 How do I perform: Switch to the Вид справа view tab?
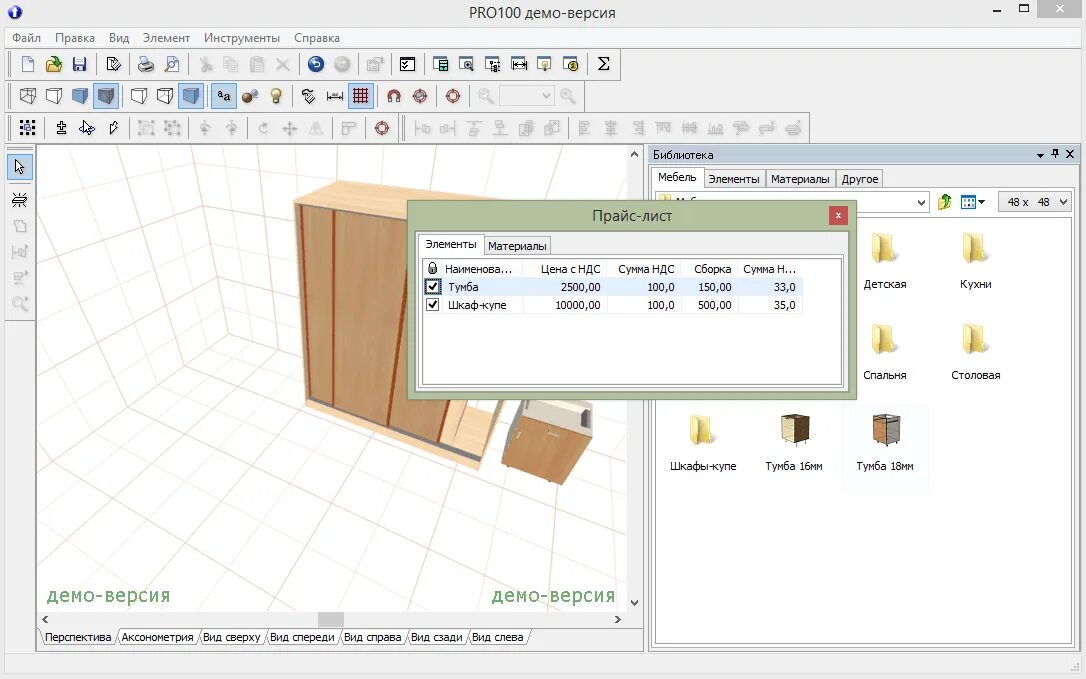pyautogui.click(x=373, y=637)
